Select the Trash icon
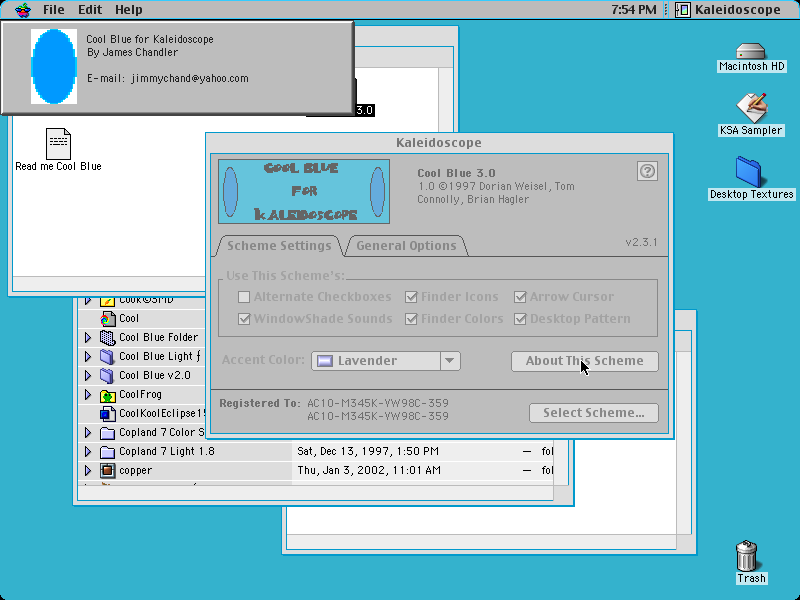Viewport: 800px width, 600px height. point(747,556)
